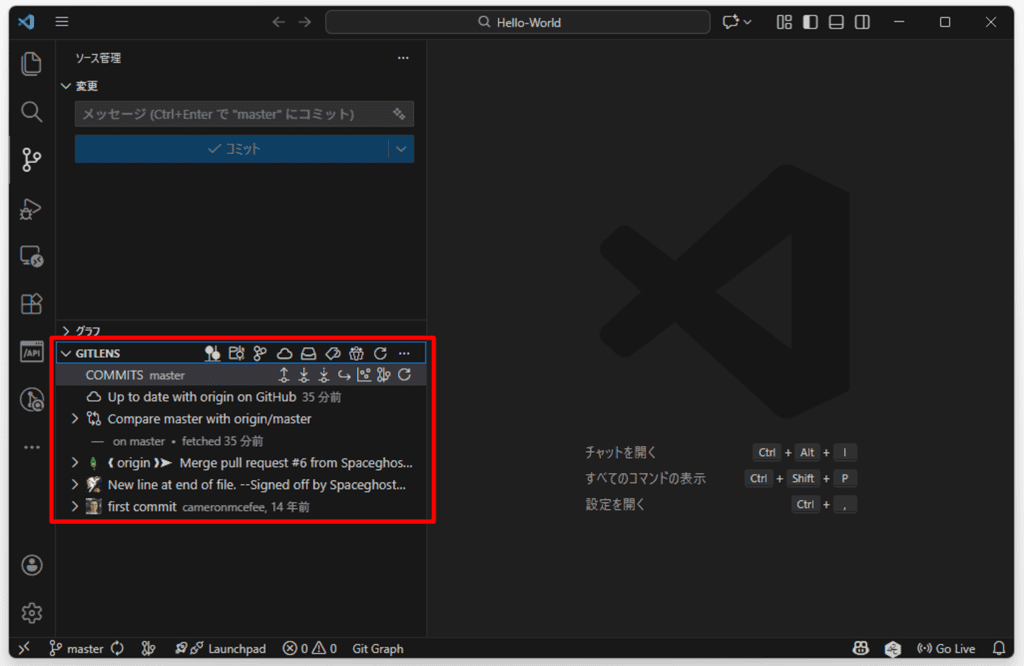Screen dimensions: 1024x666
Task: Refresh the GITLENS section with its refresh icon
Action: tap(379, 353)
